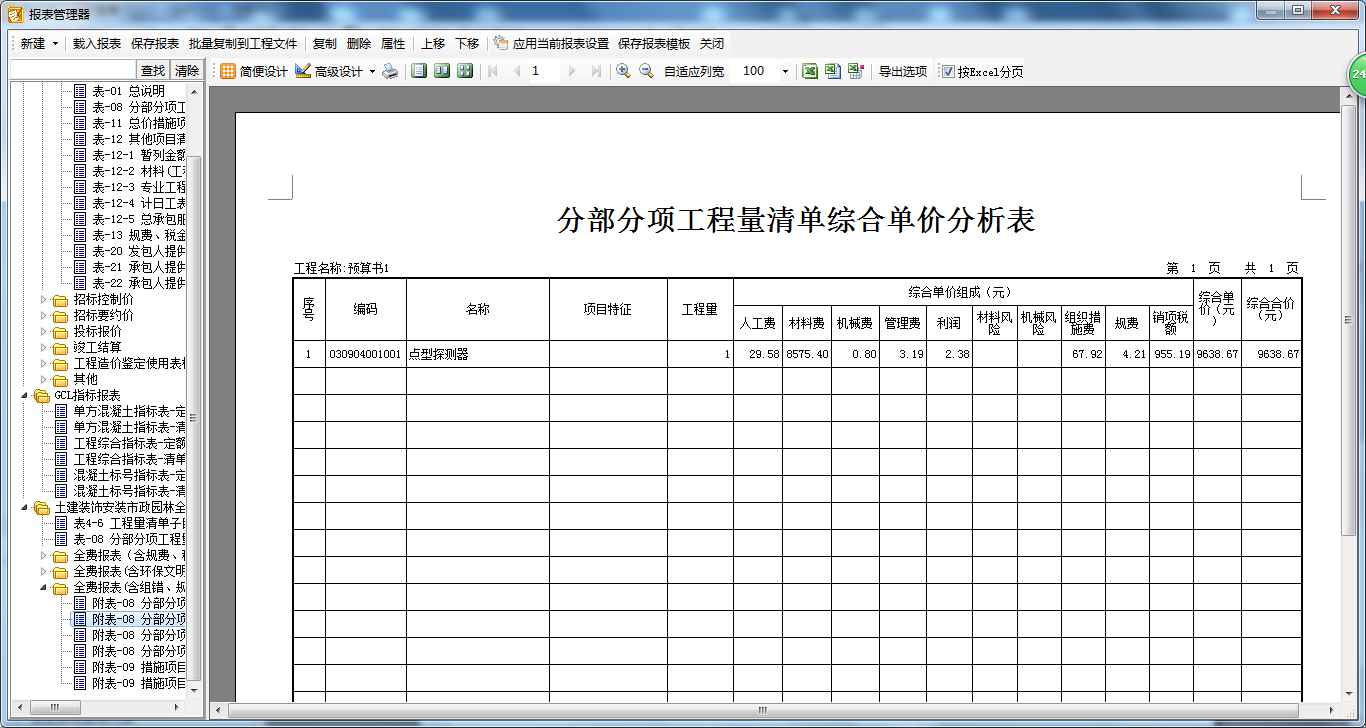
Task: Expand the 竣工结算 folder
Action: [43, 347]
